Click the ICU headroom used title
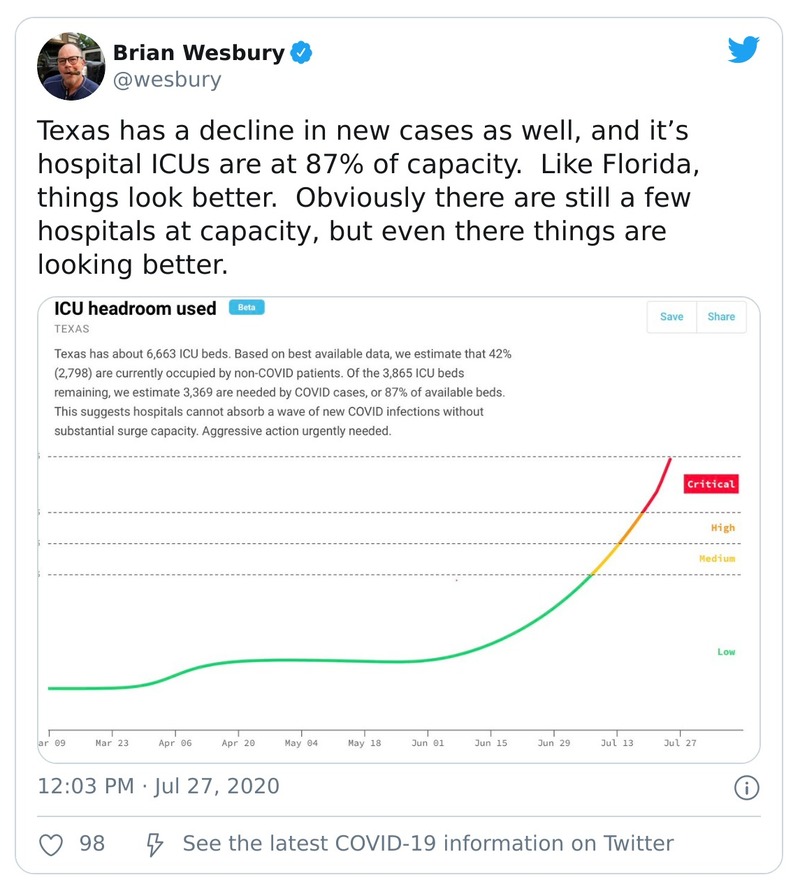 click(135, 309)
